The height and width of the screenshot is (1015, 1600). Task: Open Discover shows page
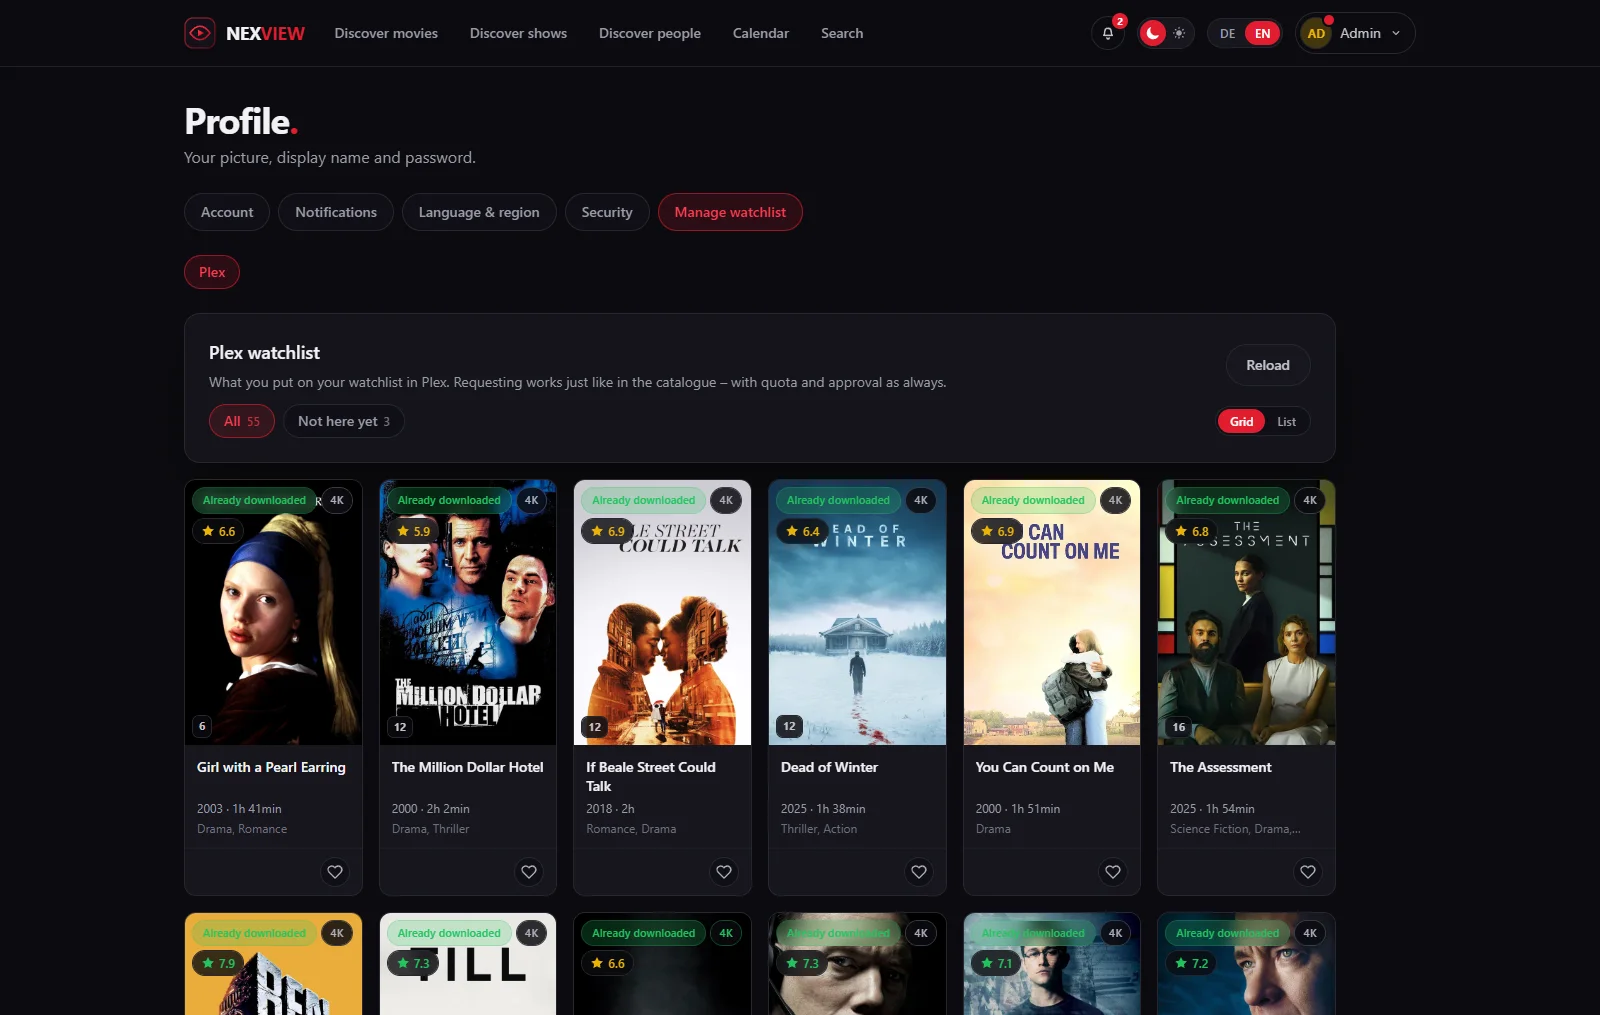point(518,33)
